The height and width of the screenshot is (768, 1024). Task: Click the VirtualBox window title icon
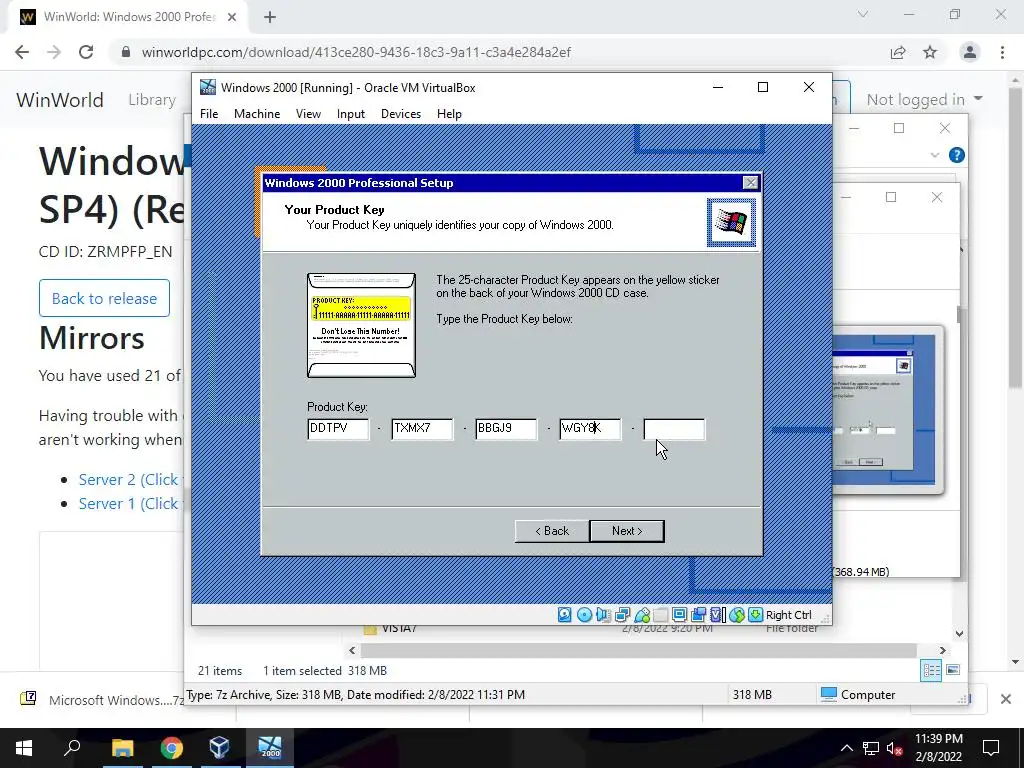coord(208,88)
